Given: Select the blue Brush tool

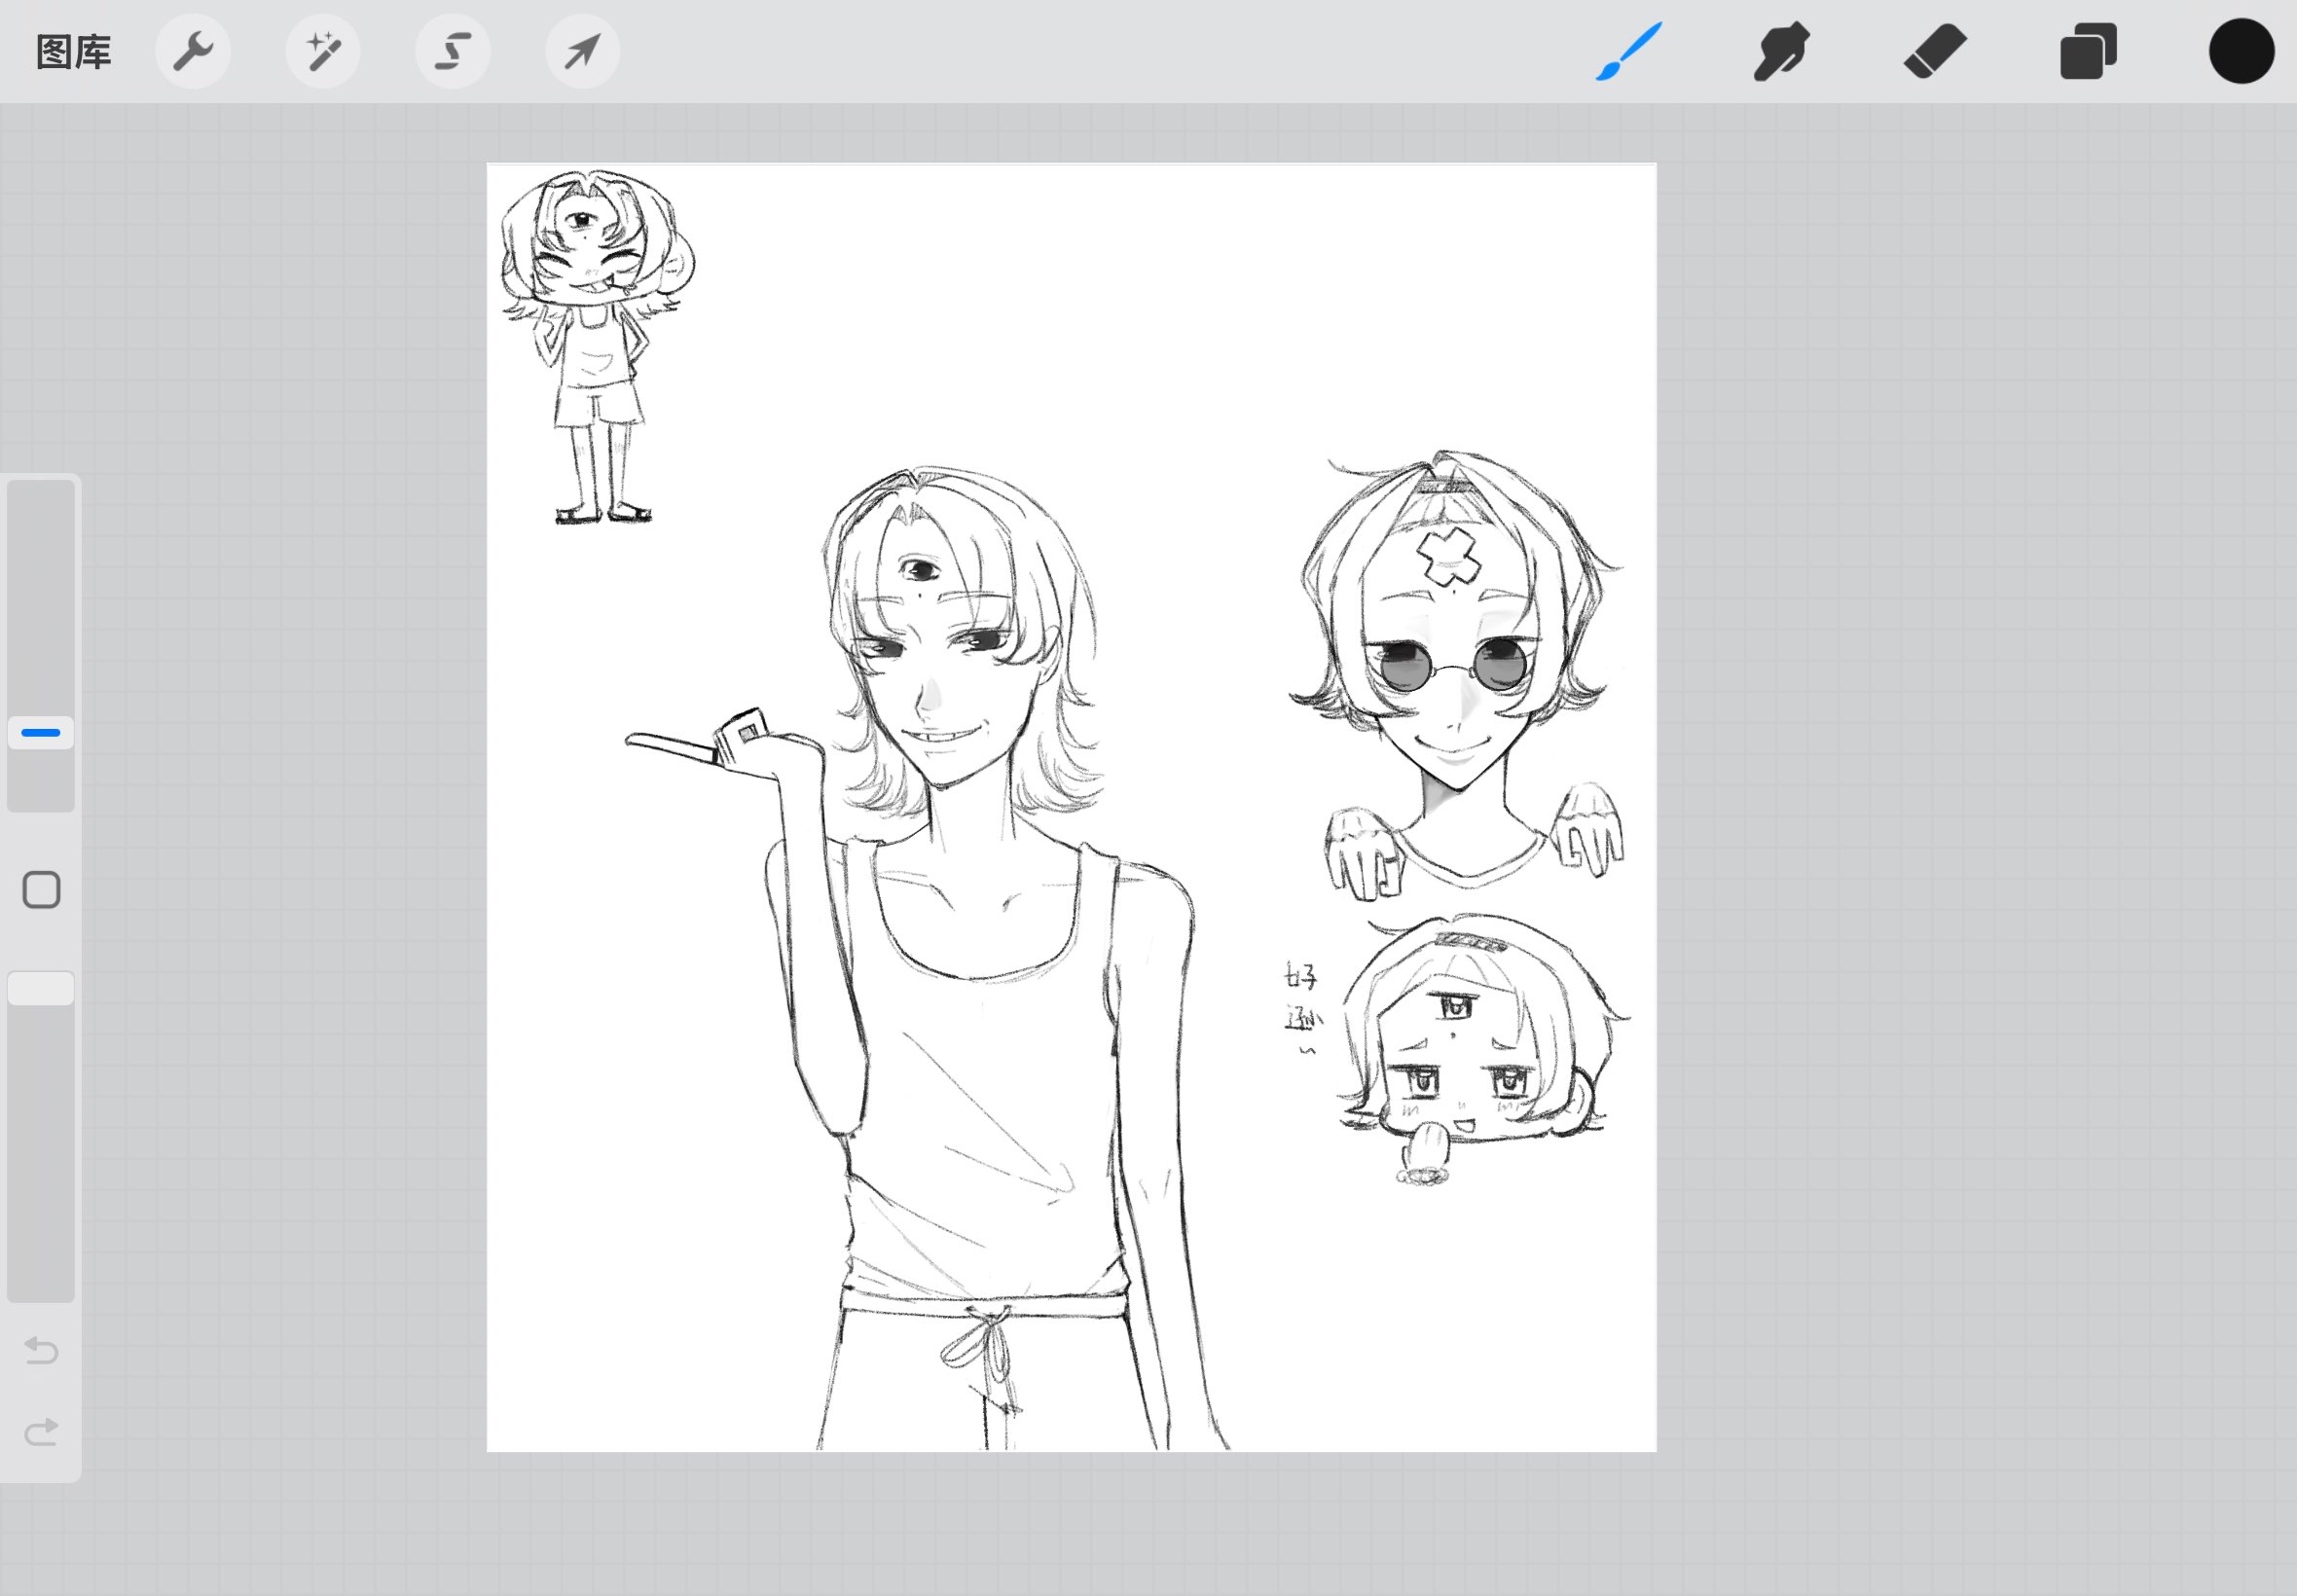Looking at the screenshot, I should click(x=1628, y=52).
